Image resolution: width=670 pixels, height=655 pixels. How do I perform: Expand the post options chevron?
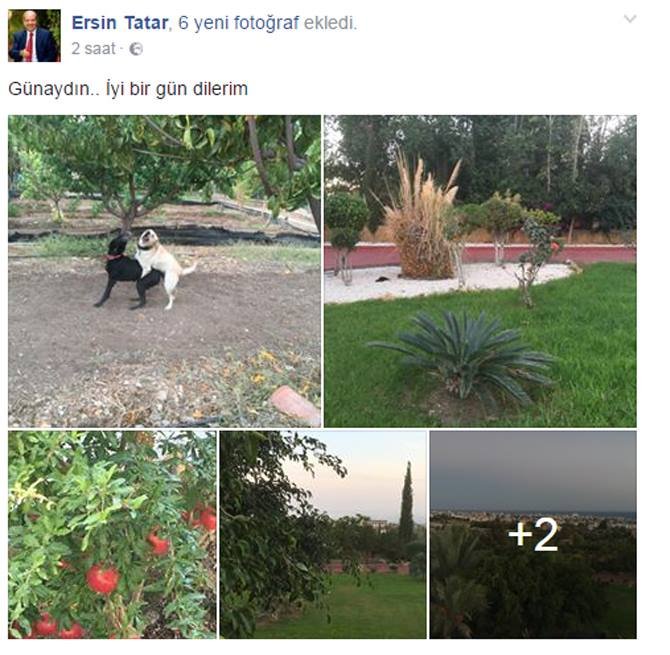tap(630, 19)
